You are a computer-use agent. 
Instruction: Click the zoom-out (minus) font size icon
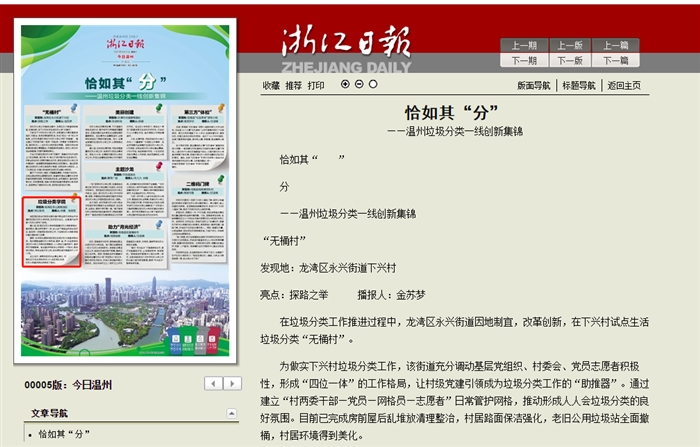tap(359, 84)
